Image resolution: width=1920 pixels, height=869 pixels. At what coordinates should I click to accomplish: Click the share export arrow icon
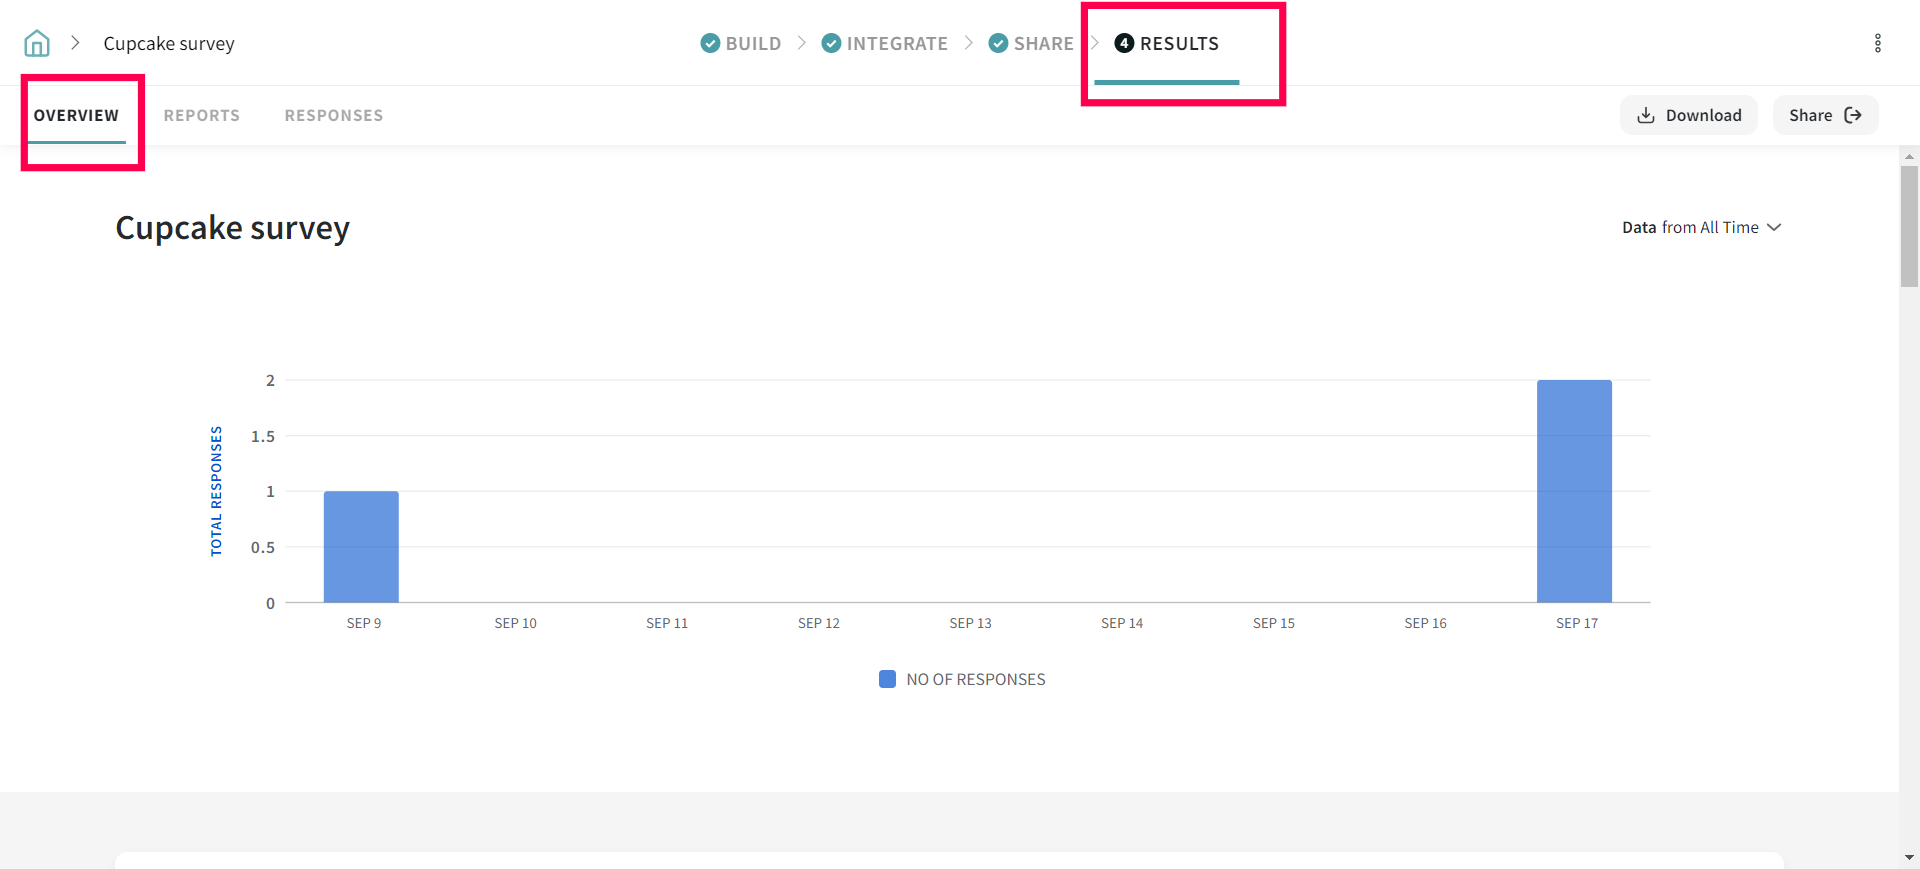click(1853, 115)
